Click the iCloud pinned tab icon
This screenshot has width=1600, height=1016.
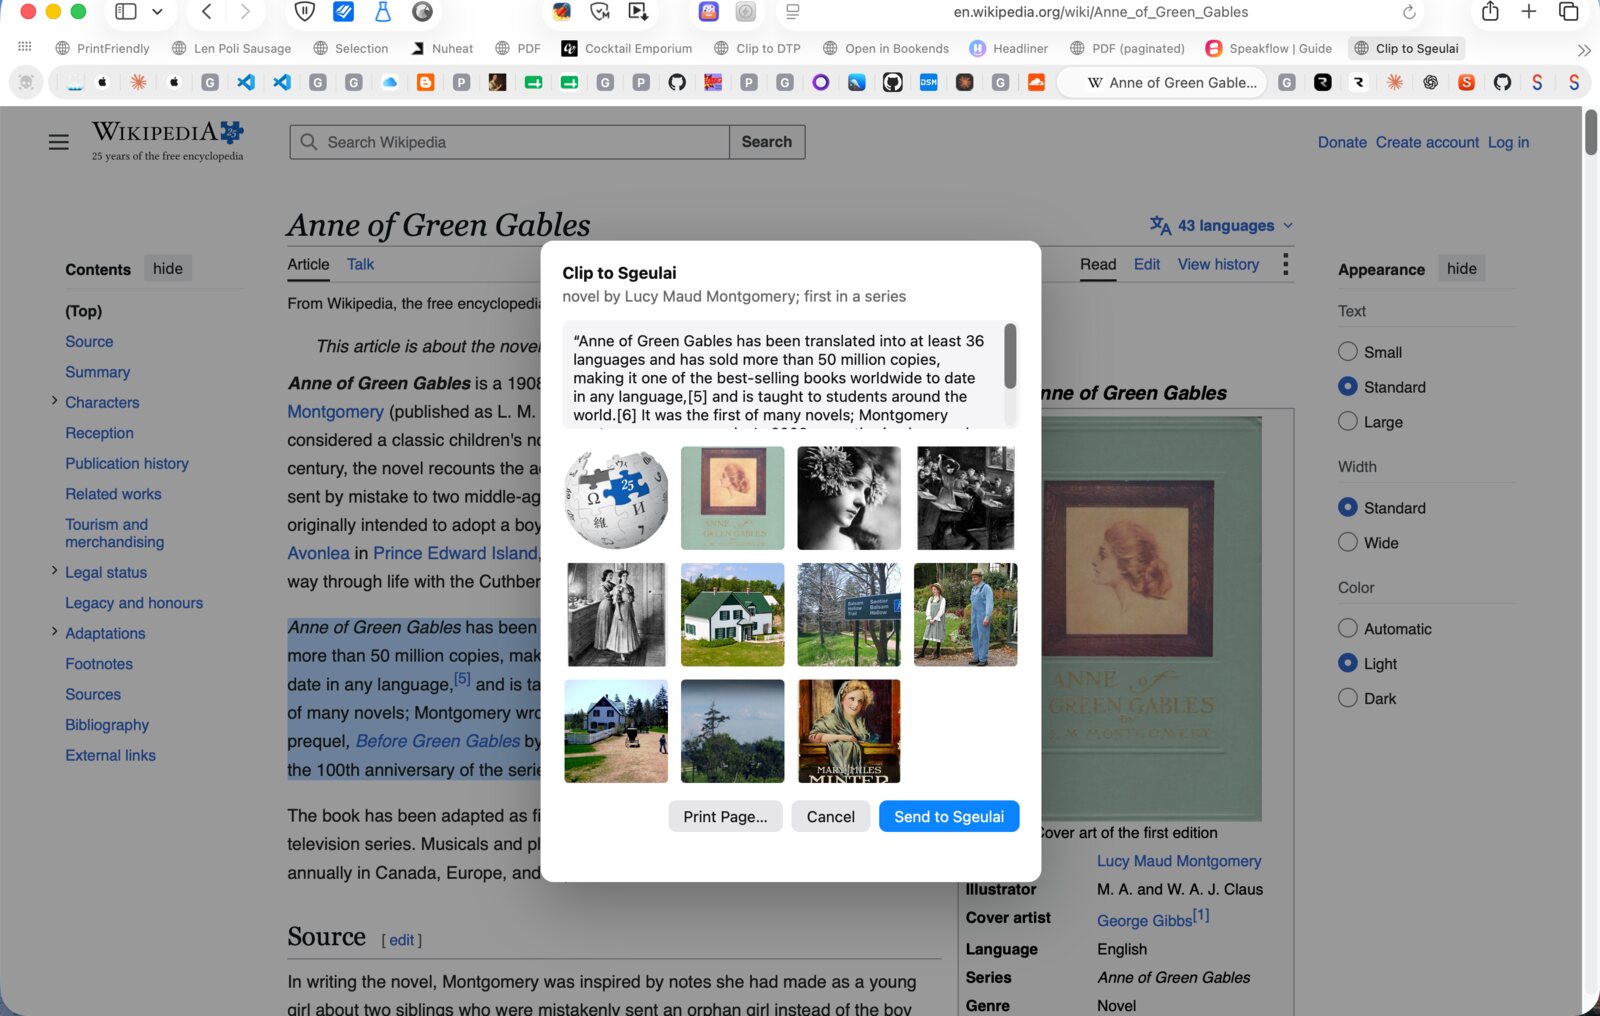pos(390,83)
